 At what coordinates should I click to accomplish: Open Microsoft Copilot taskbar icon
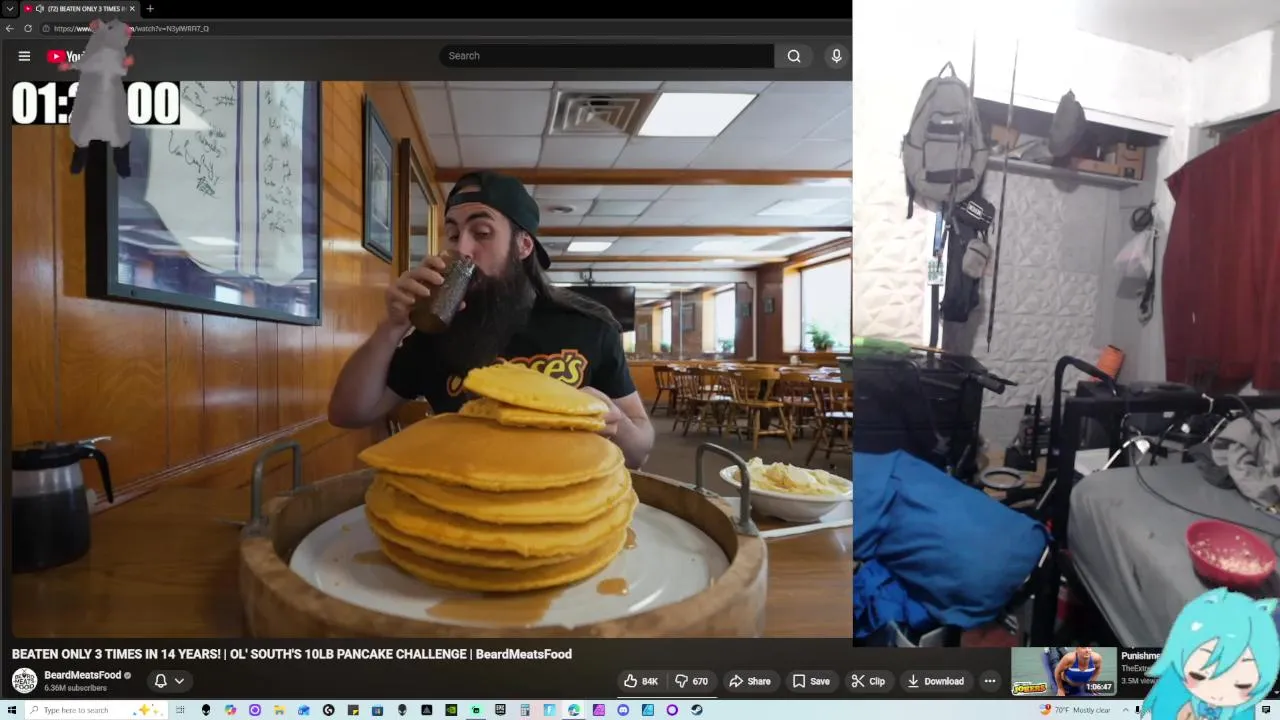tap(231, 710)
